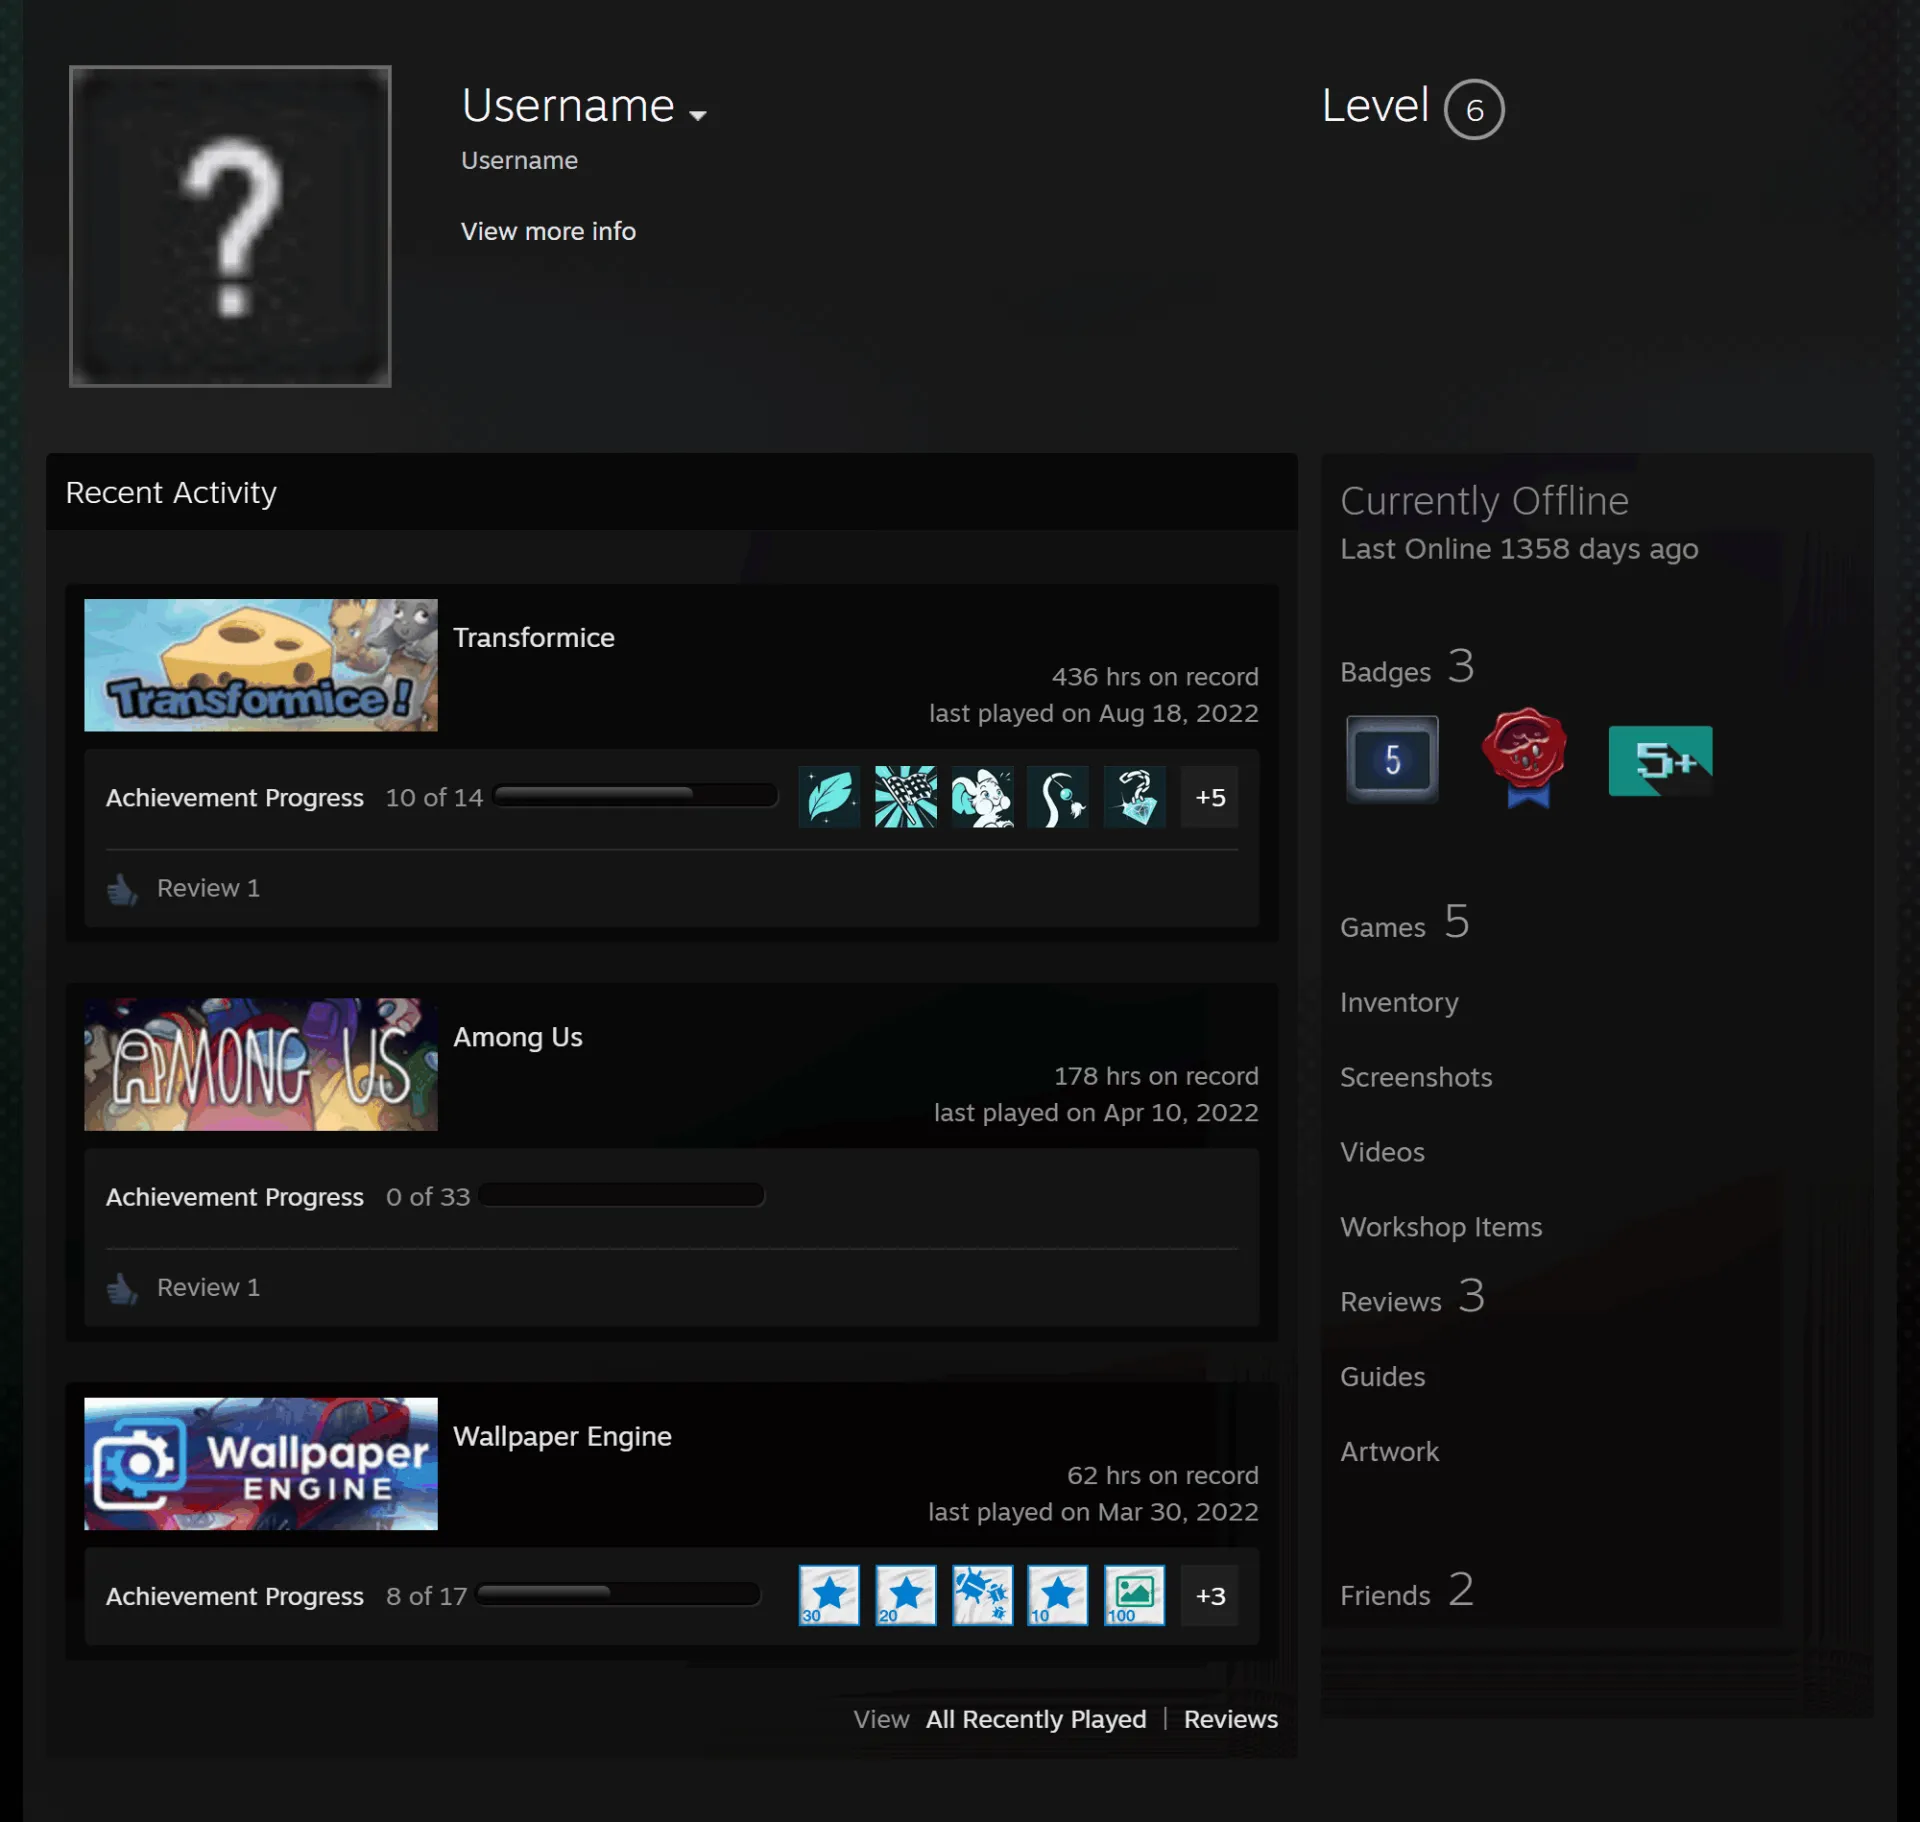Image resolution: width=1920 pixels, height=1822 pixels.
Task: Open the Among Us game banner
Action: [261, 1064]
